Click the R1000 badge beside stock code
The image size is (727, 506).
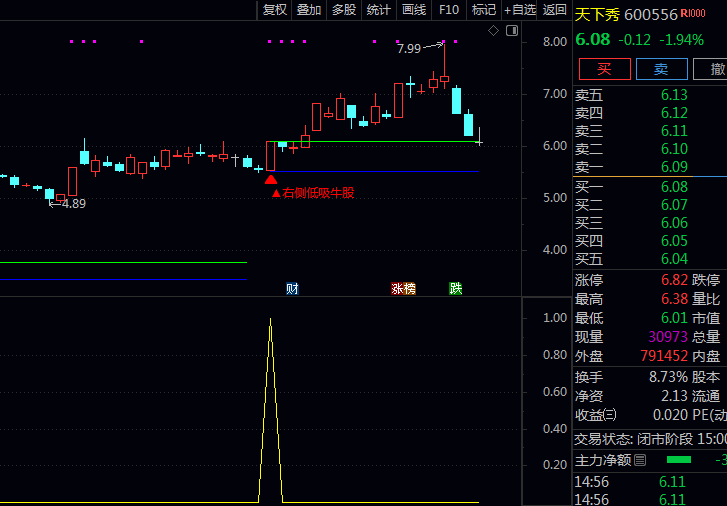click(x=692, y=13)
